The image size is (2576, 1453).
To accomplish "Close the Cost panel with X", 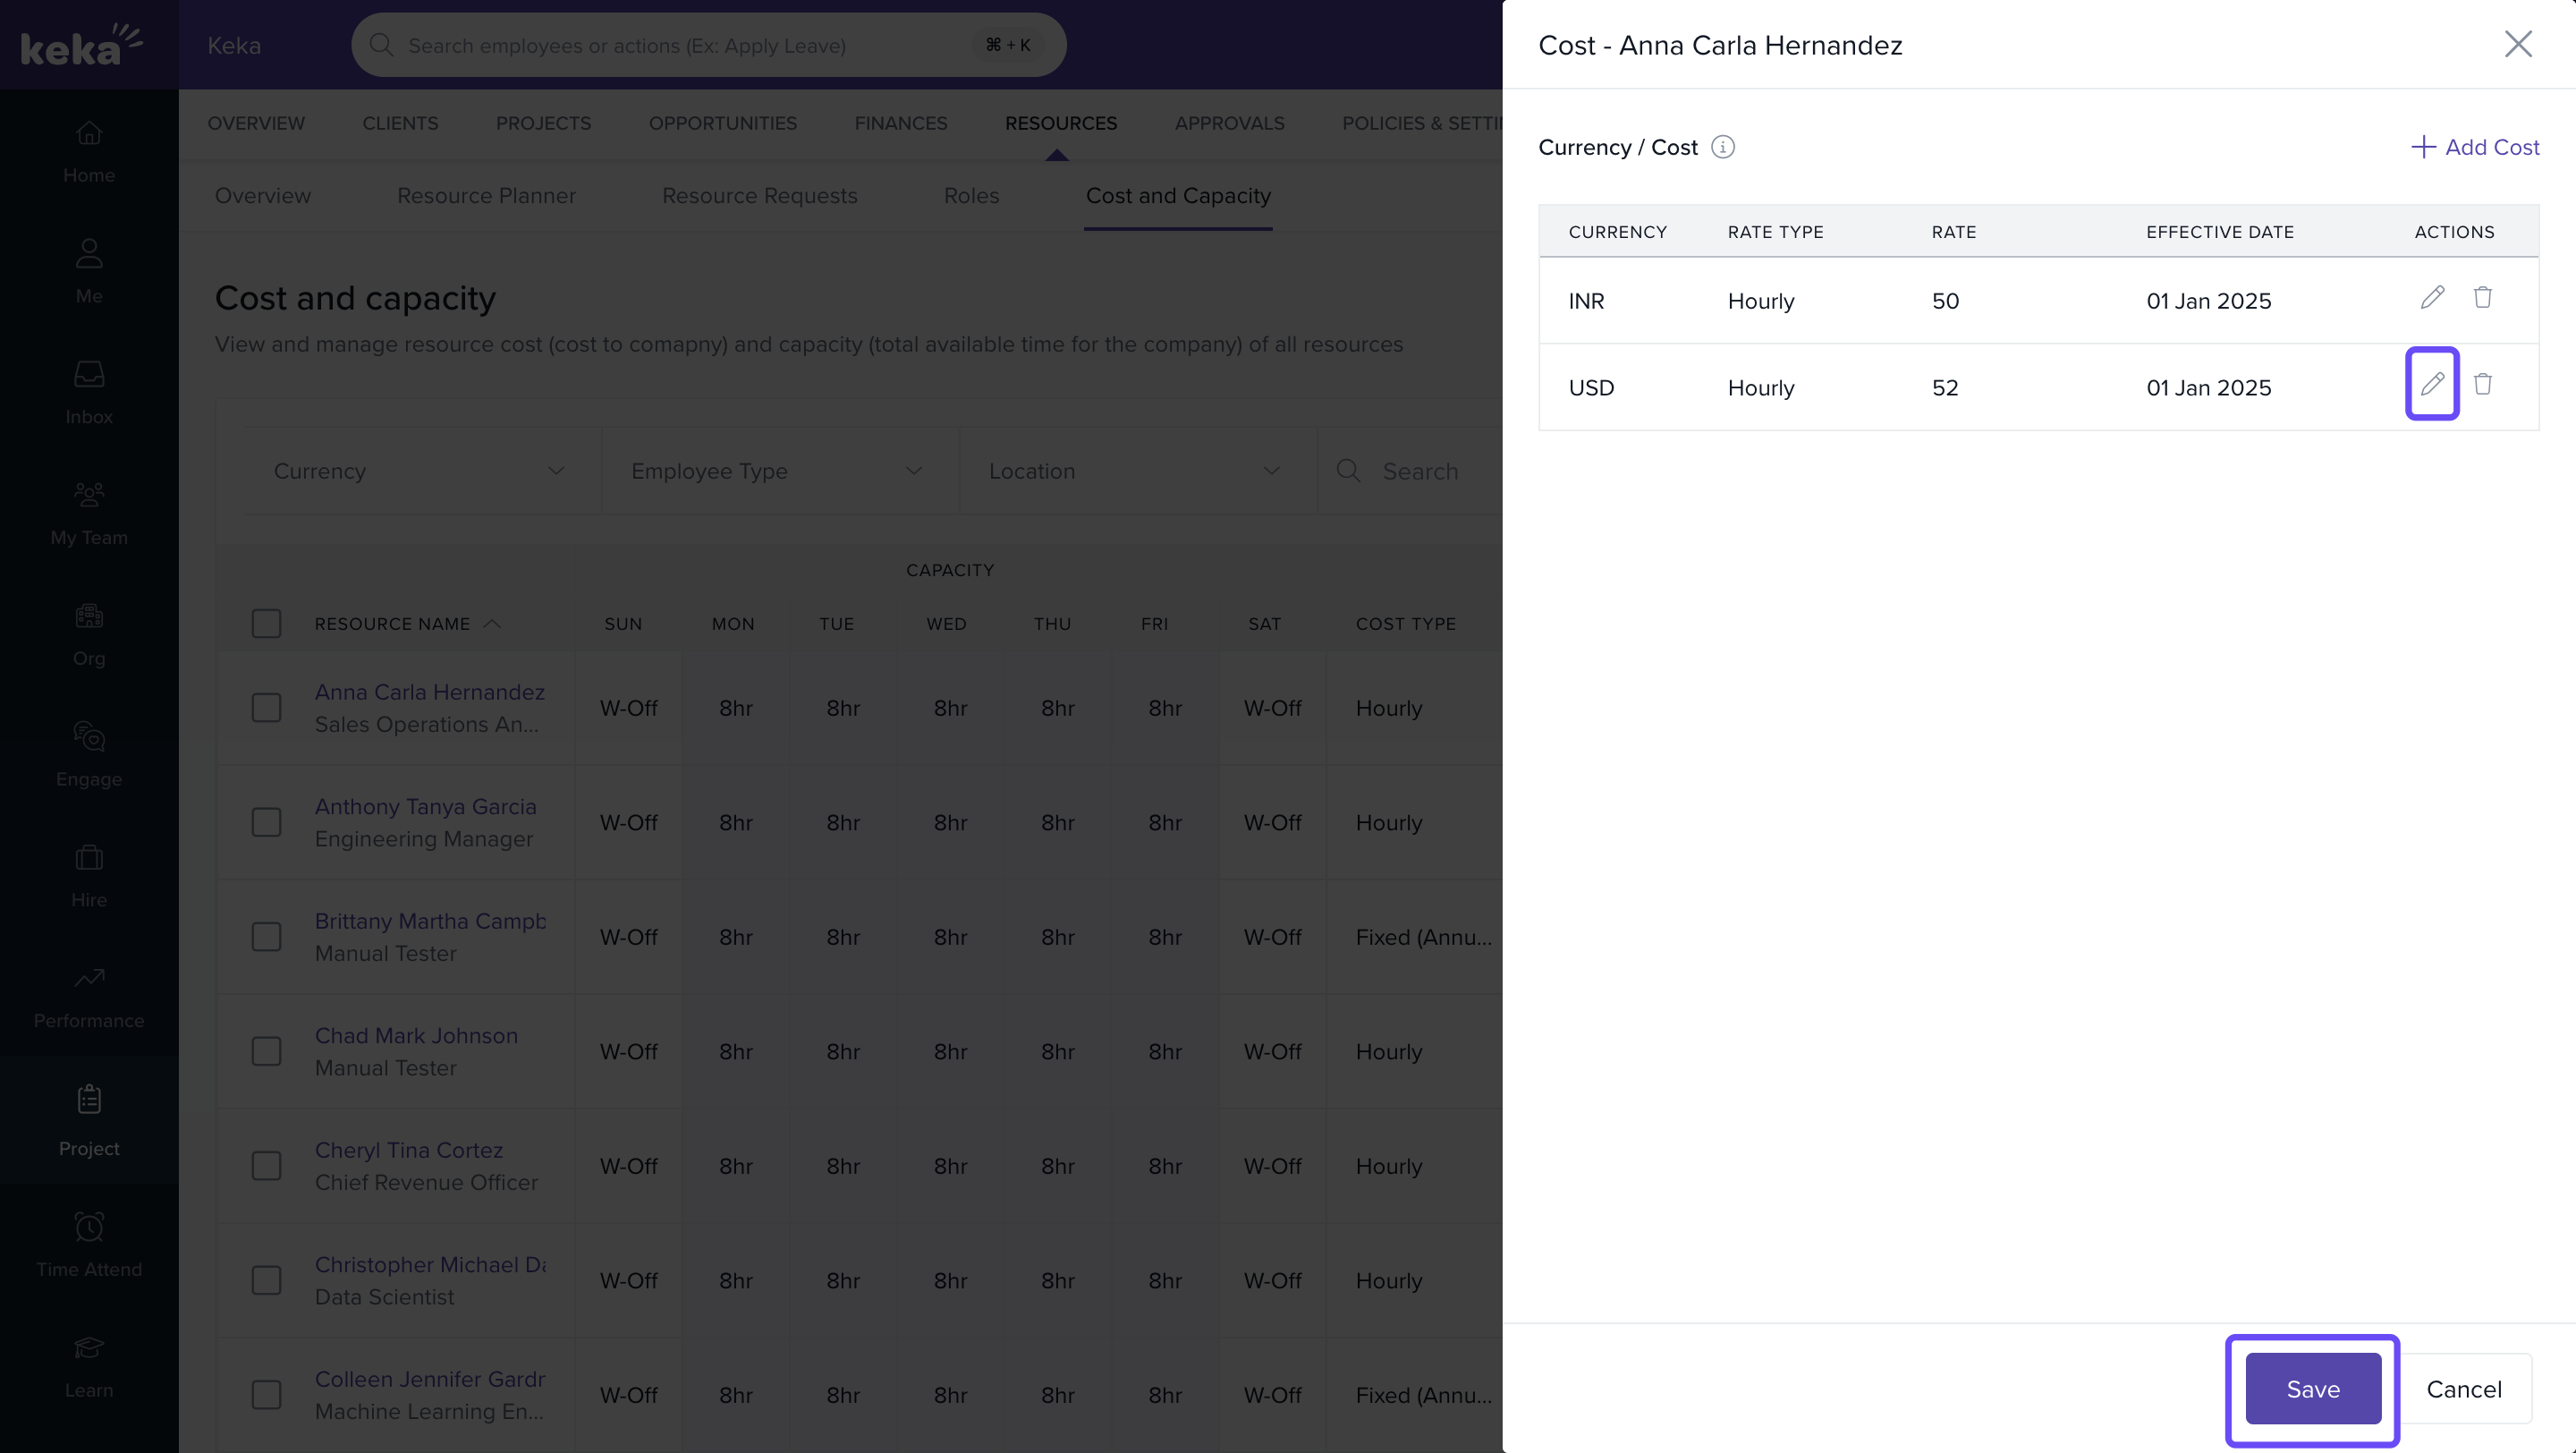I will tap(2517, 44).
